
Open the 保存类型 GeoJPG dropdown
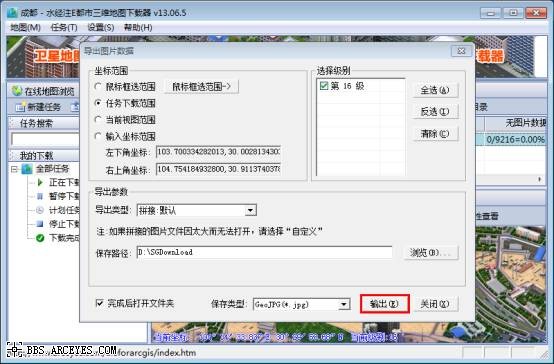(344, 304)
